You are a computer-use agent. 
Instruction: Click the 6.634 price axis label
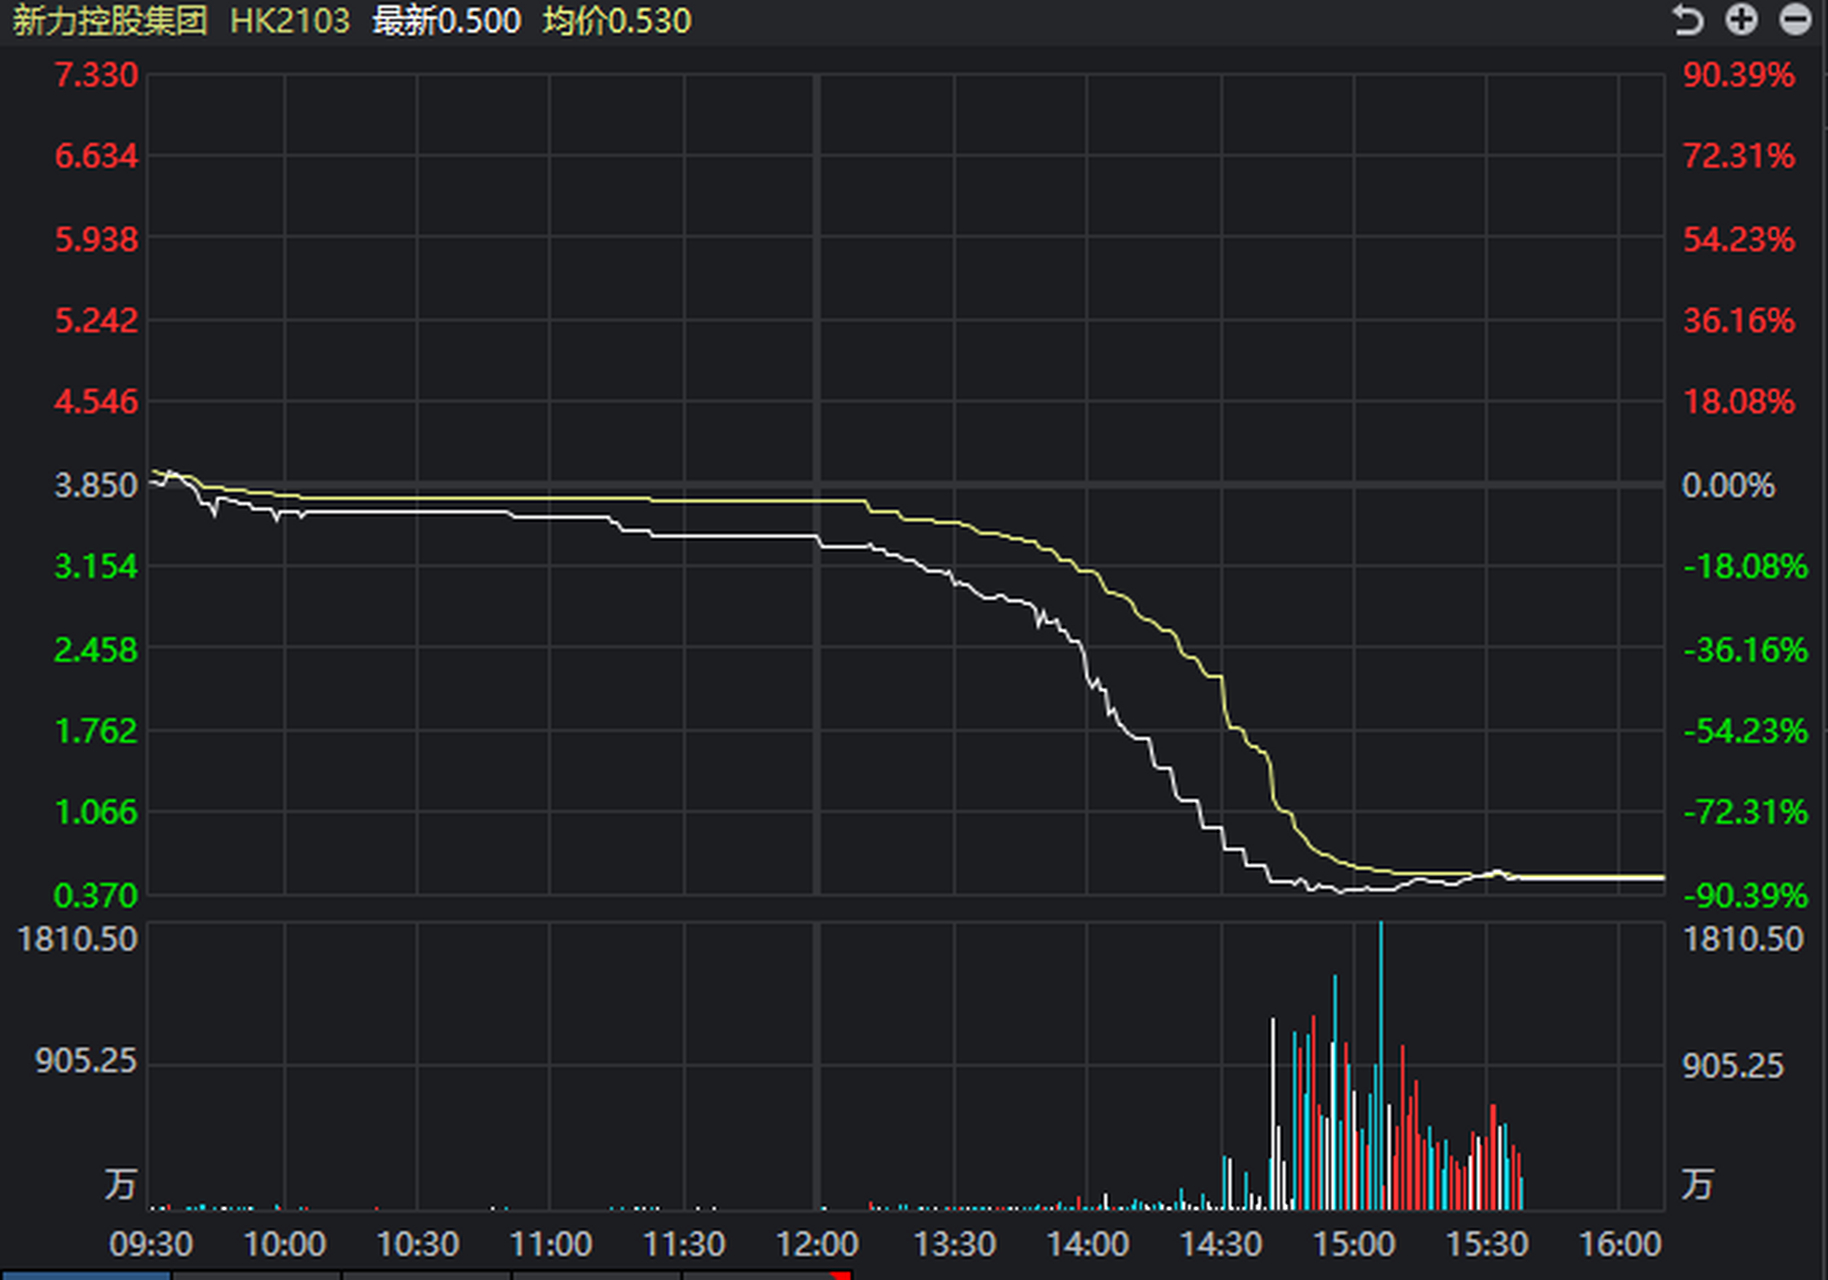pos(96,156)
